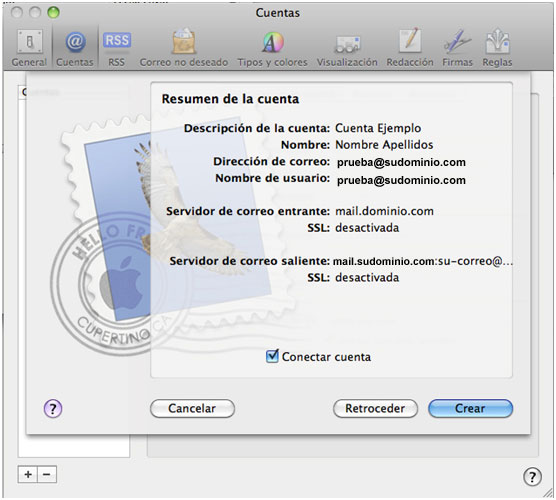Select the Cuentas toolbar icon
556x500 pixels.
point(75,48)
